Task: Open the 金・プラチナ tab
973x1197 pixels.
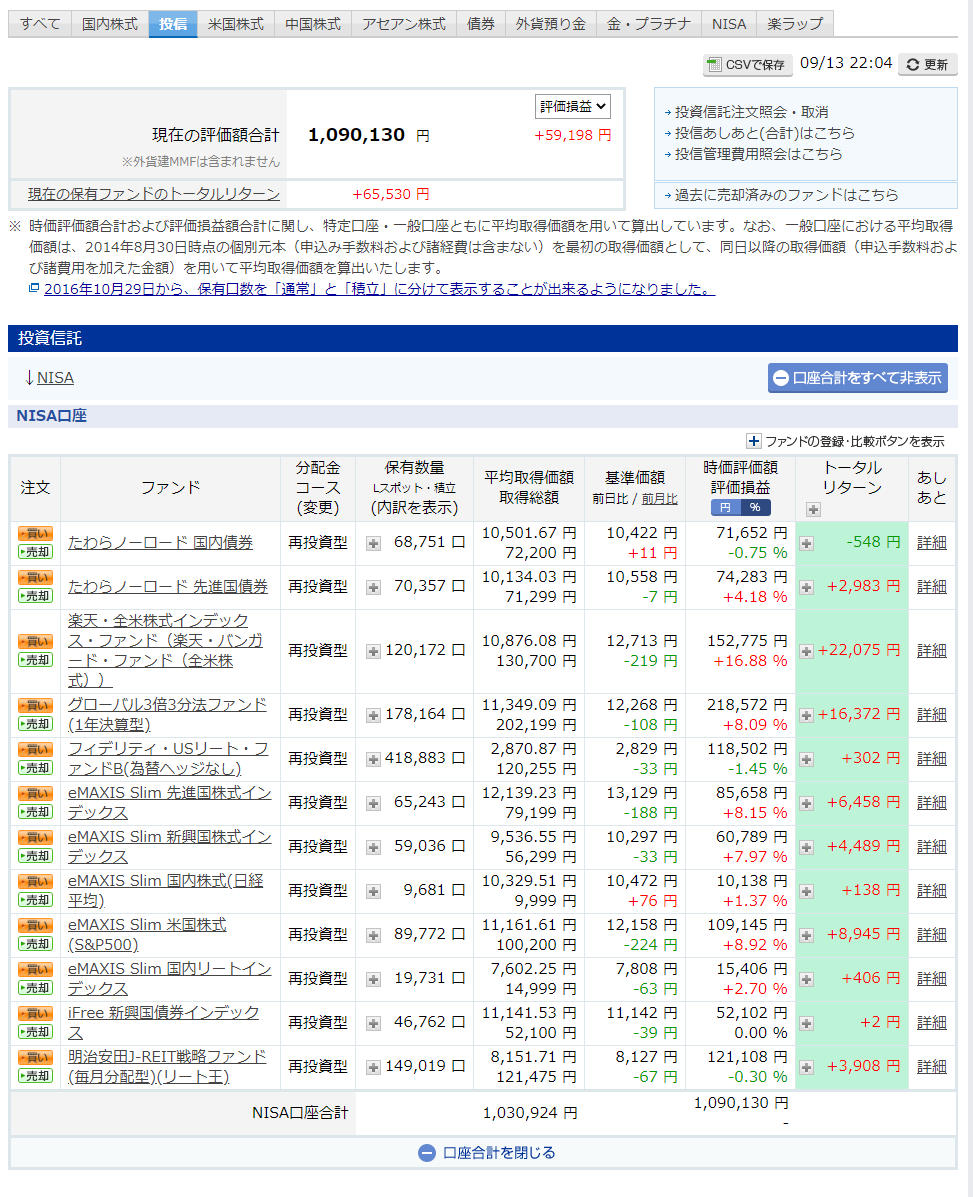Action: coord(649,24)
